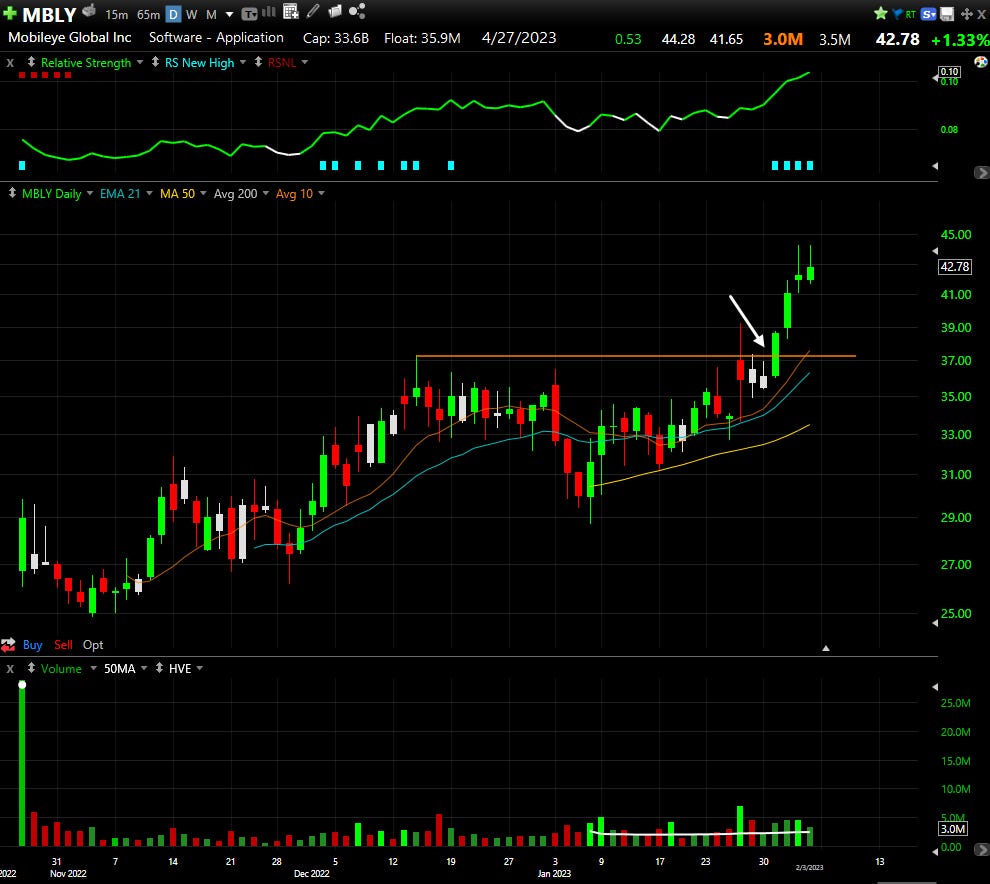Click the bar chart style icon

pyautogui.click(x=269, y=11)
